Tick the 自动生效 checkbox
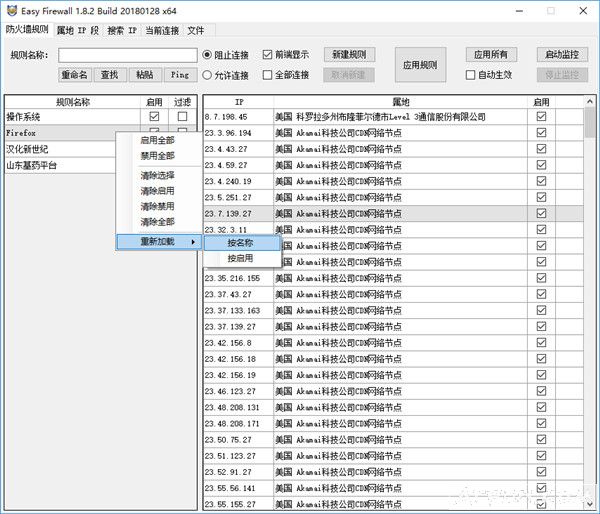The width and height of the screenshot is (600, 514). click(x=471, y=74)
